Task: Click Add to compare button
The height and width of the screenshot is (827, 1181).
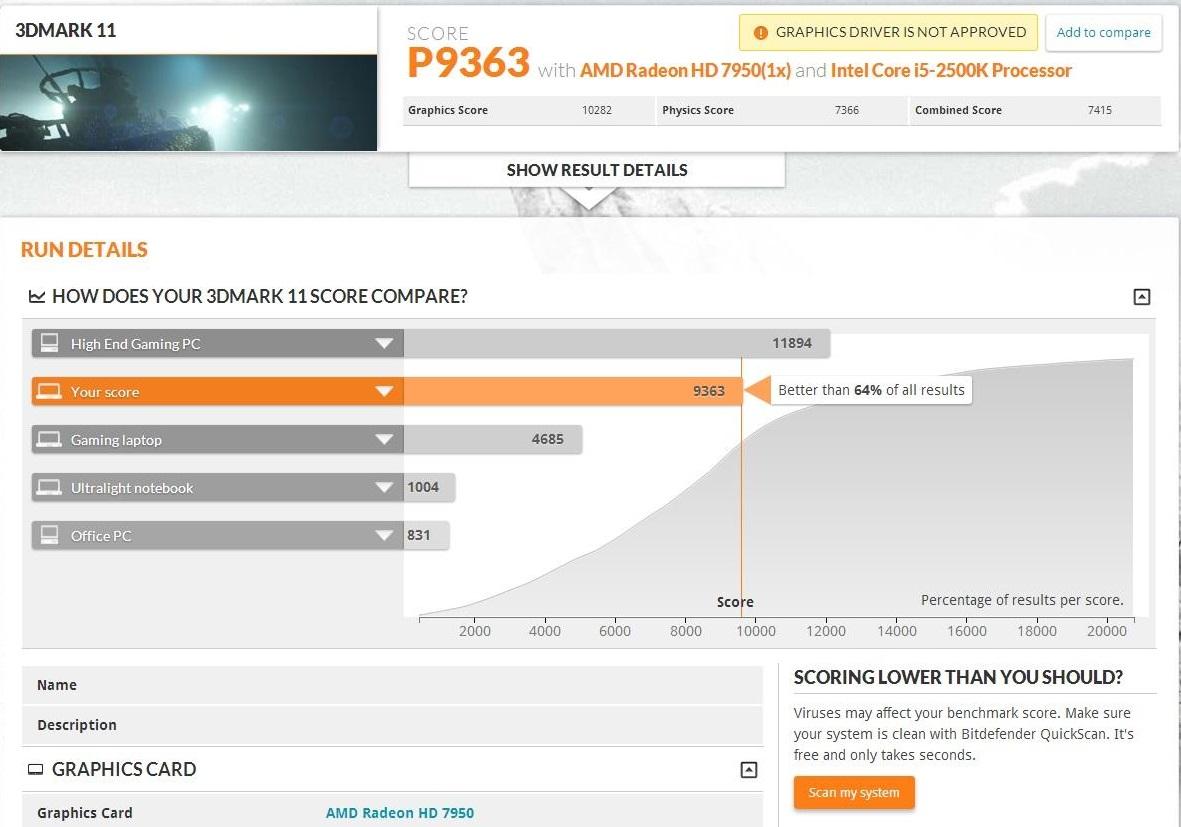Action: point(1103,32)
